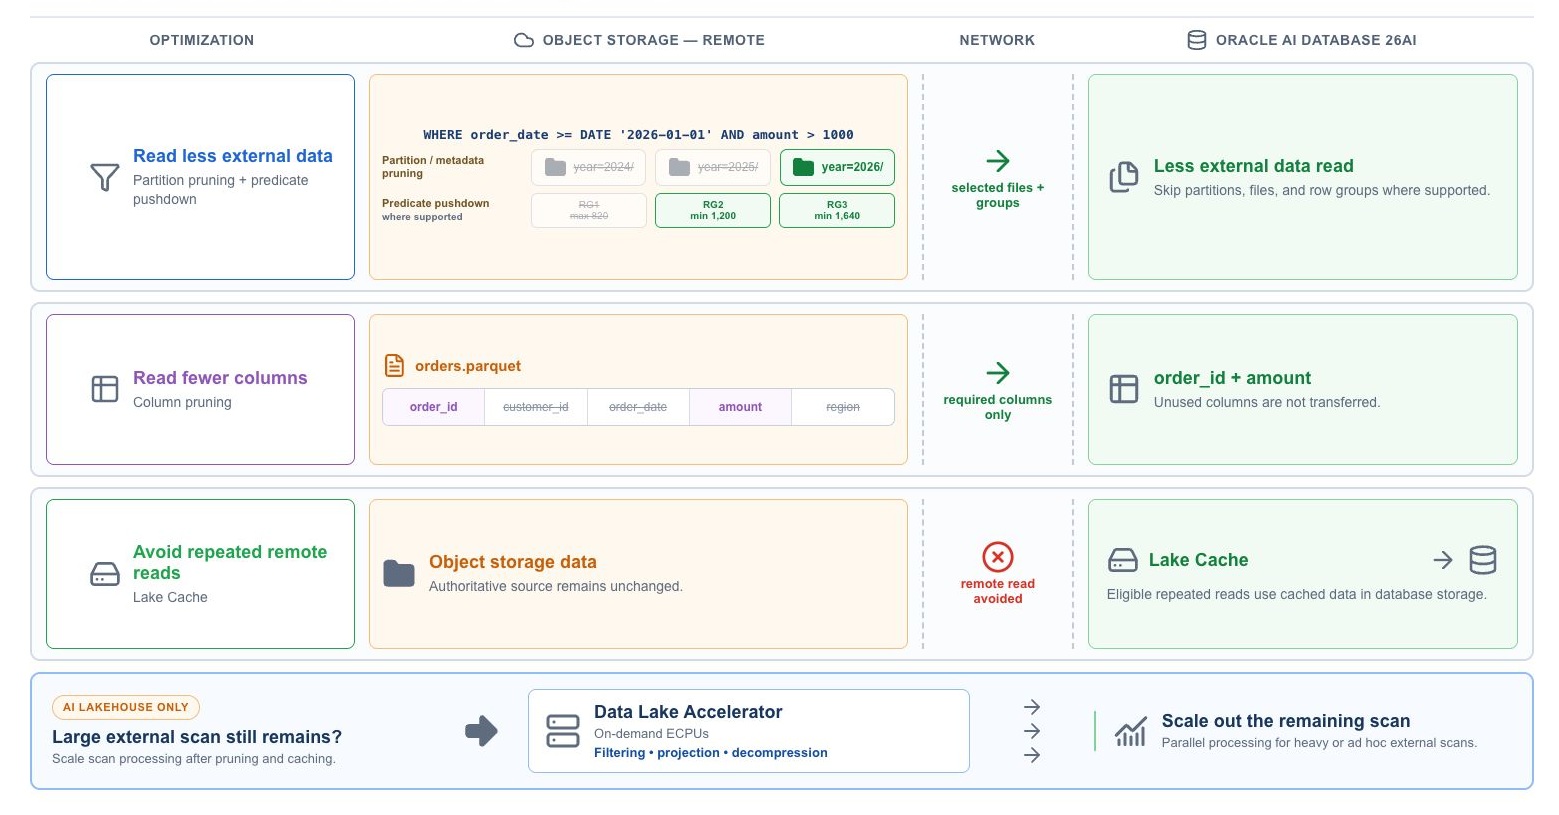This screenshot has width=1559, height=815.
Task: Click the AI LAKEHOUSE ONLY badge
Action: (x=126, y=707)
